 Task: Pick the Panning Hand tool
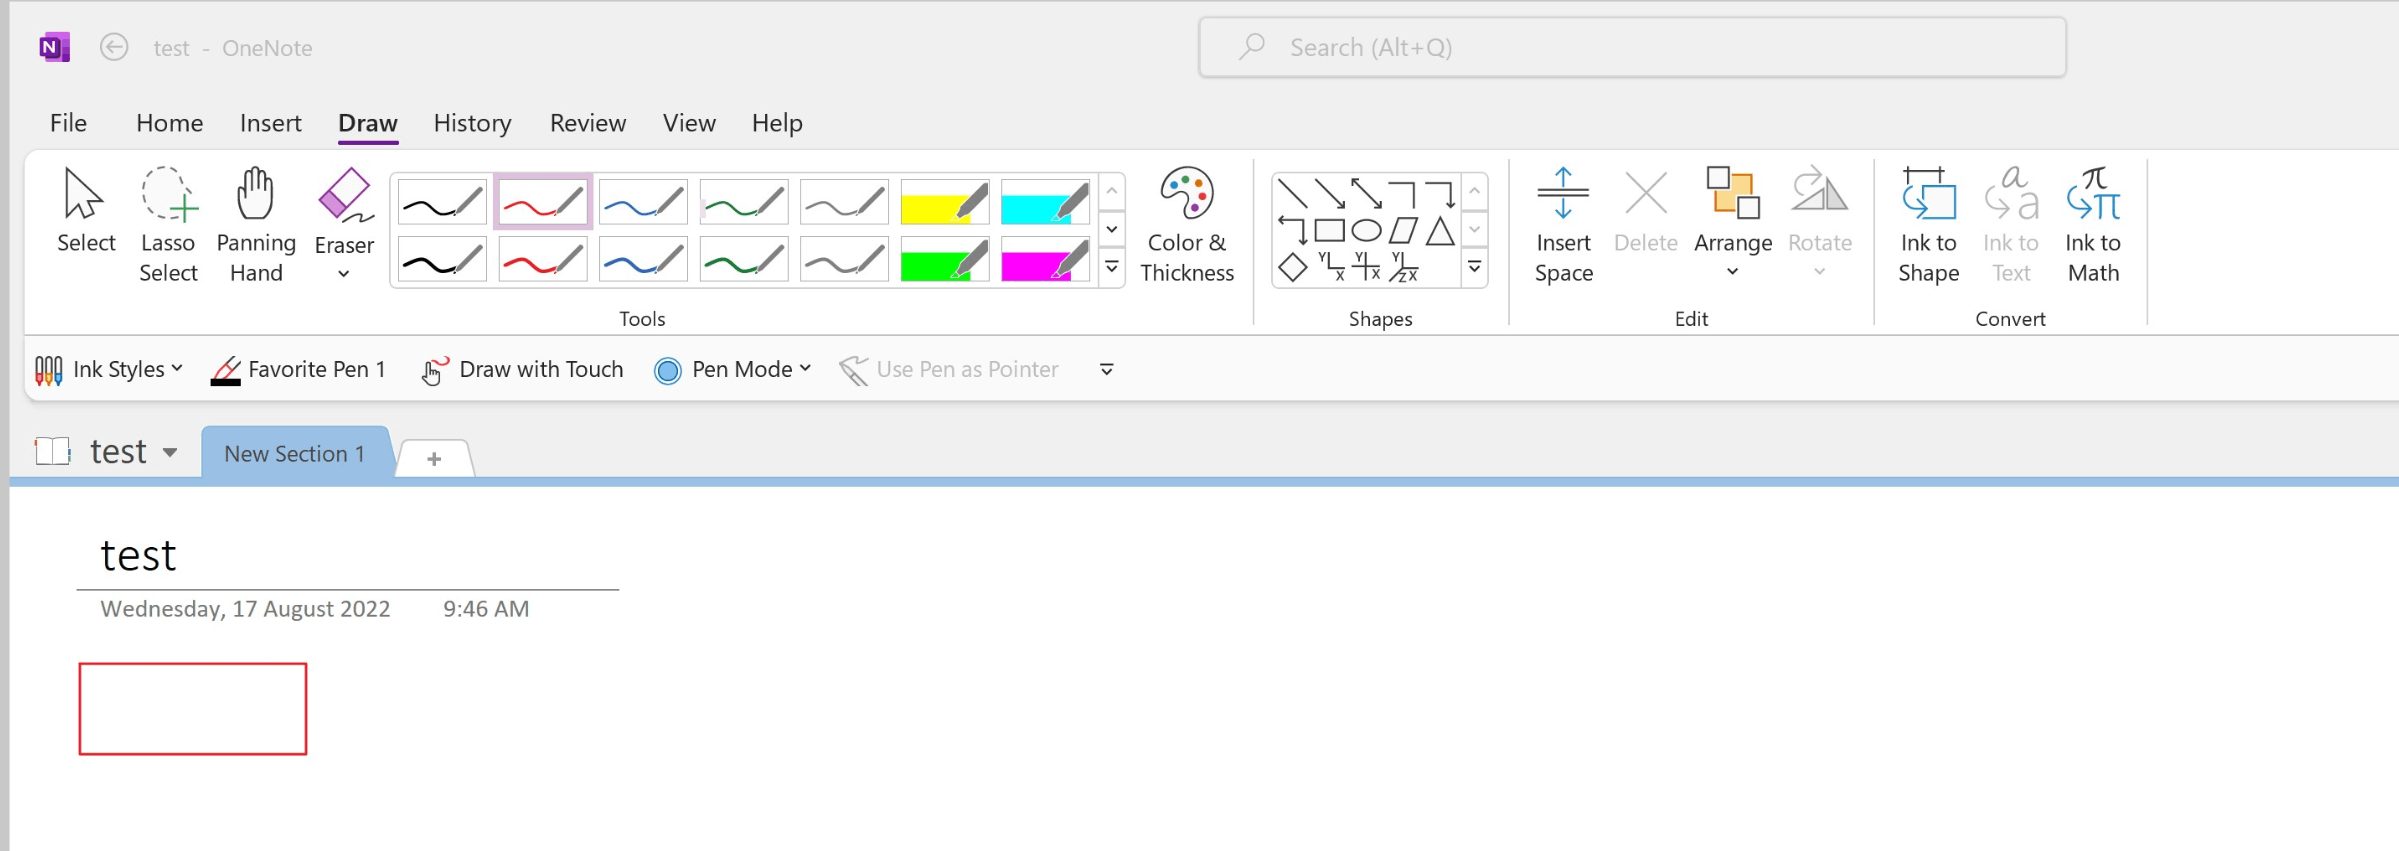pos(256,226)
